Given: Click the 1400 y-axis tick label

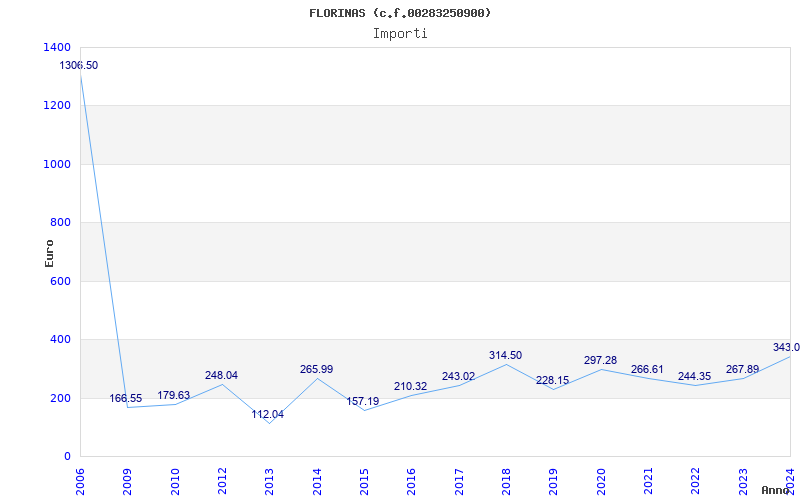Looking at the screenshot, I should pyautogui.click(x=58, y=47).
